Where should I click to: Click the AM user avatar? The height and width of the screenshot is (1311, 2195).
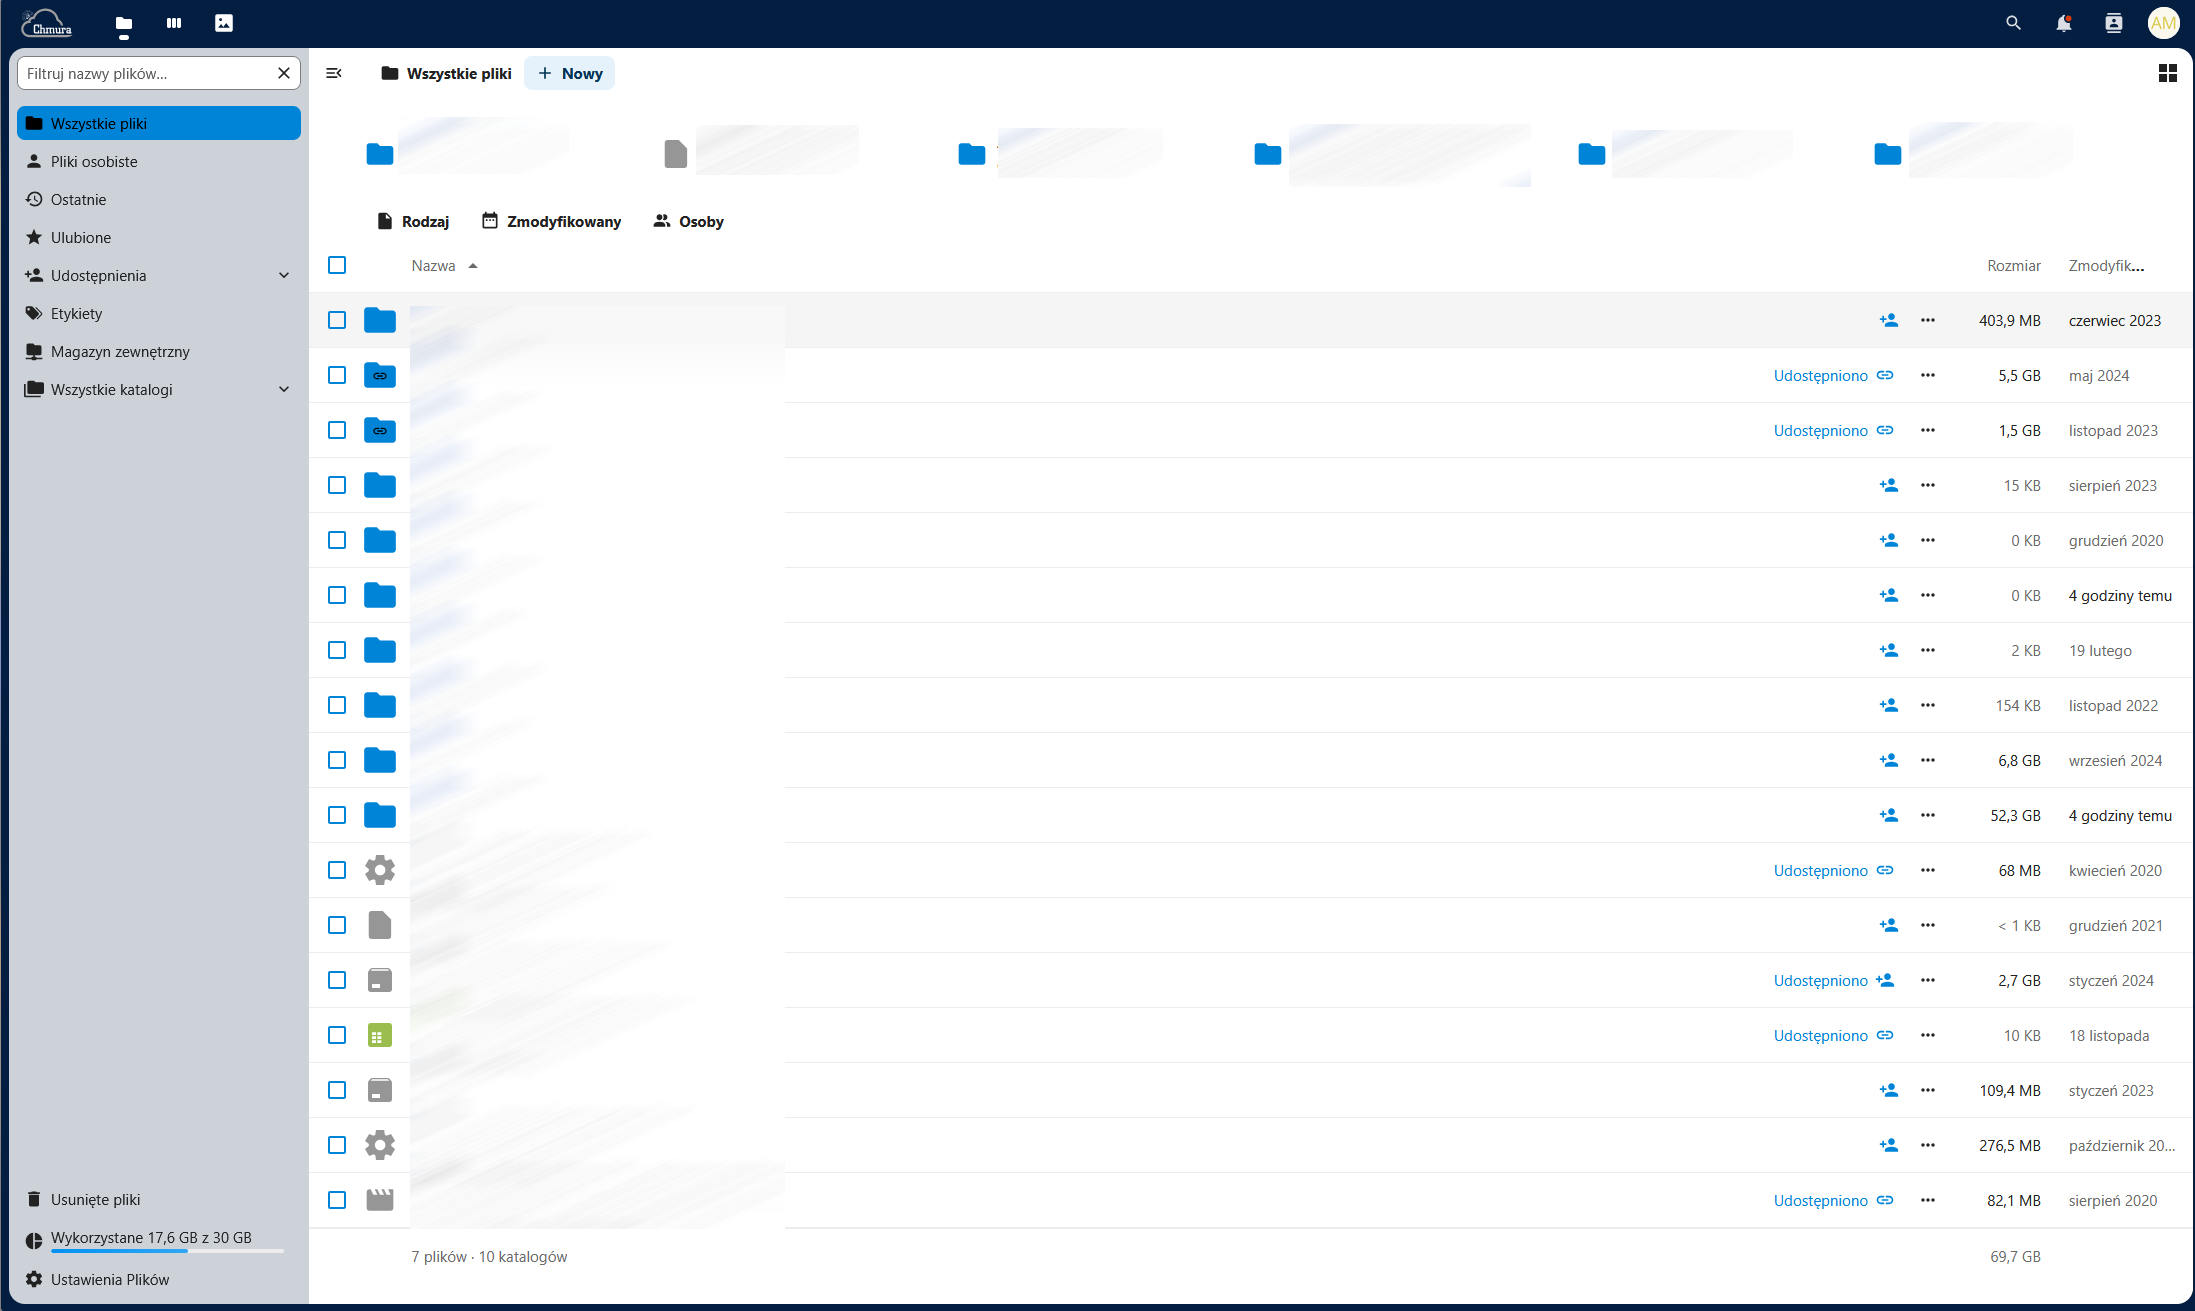pos(2163,23)
